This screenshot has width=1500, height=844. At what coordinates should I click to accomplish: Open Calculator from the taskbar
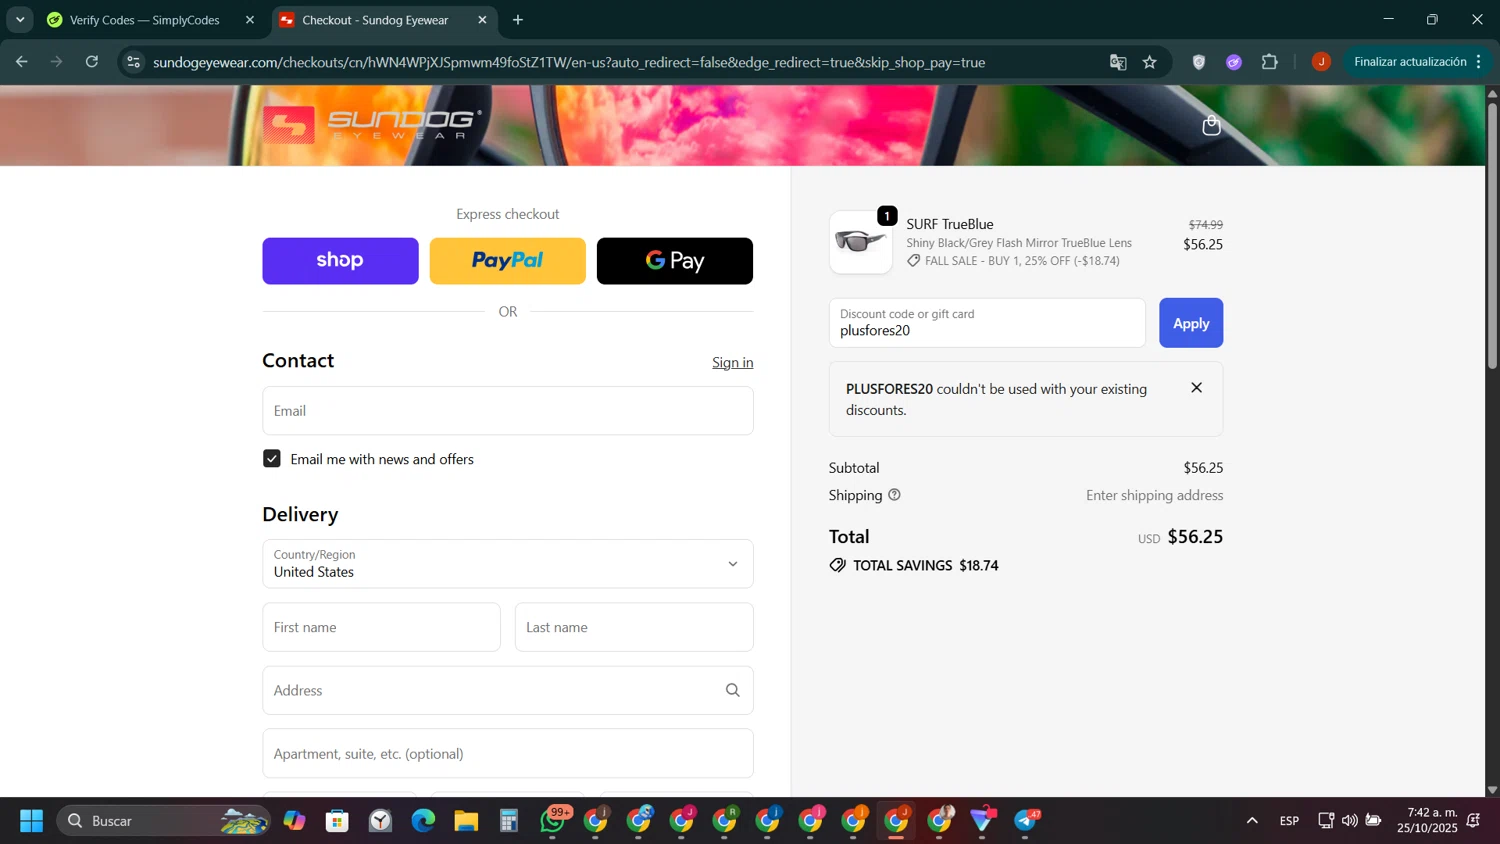point(509,821)
